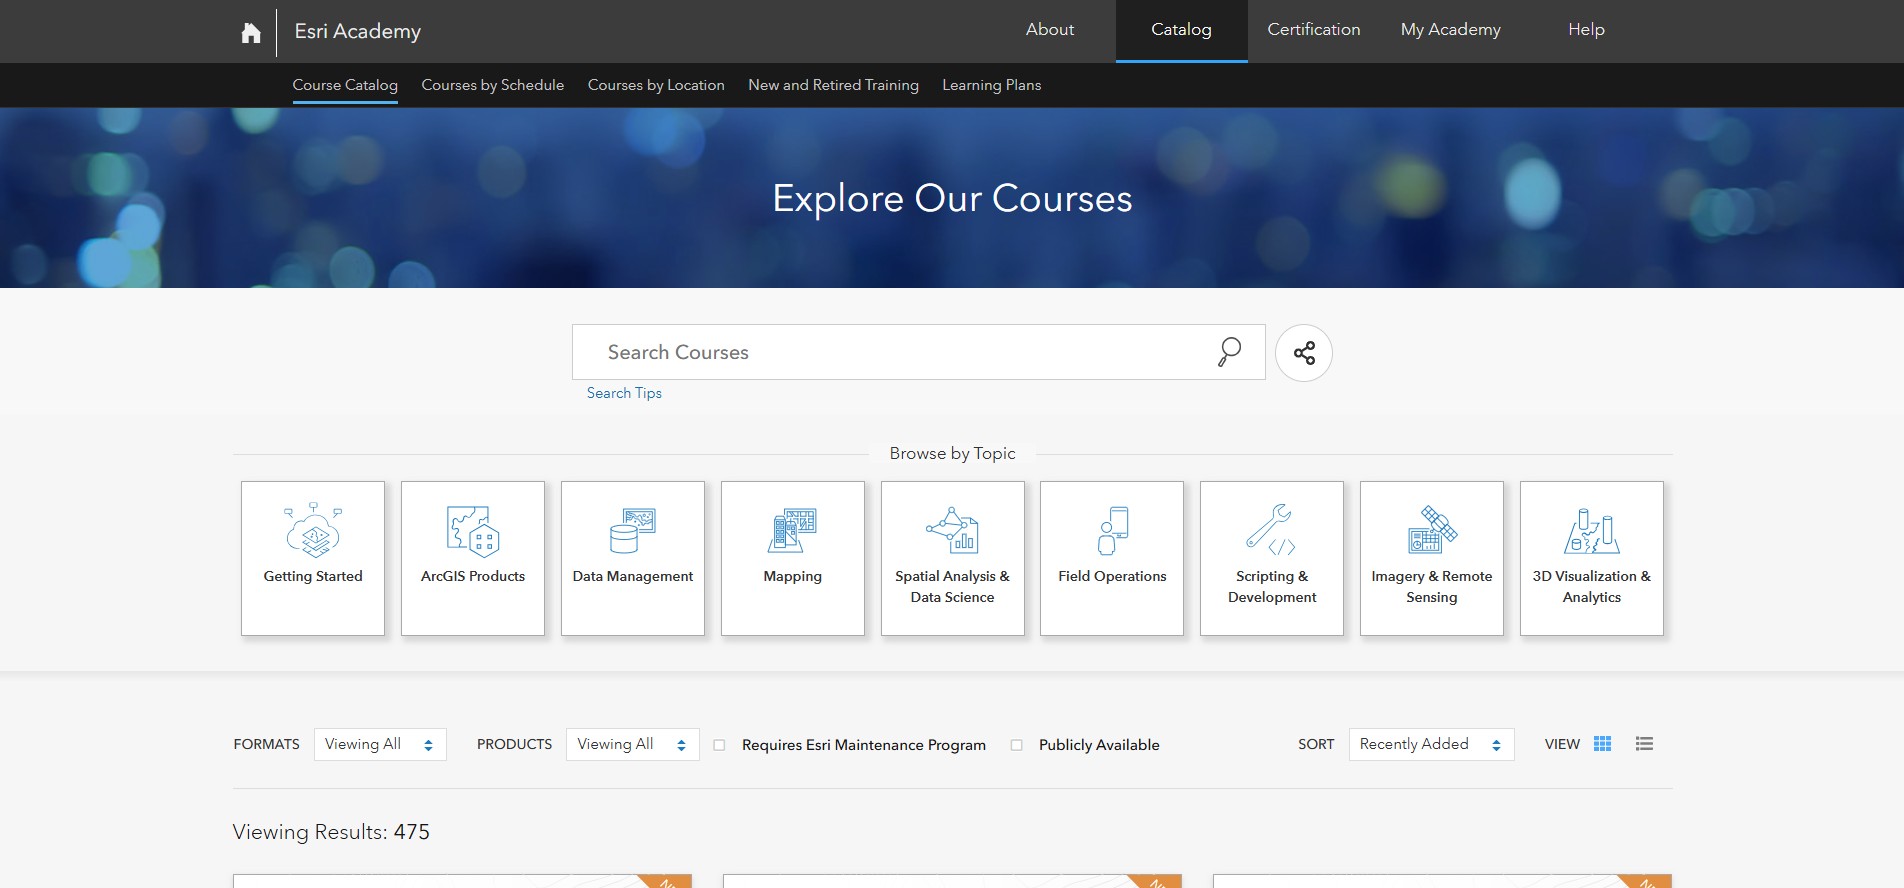This screenshot has width=1904, height=888.
Task: Go to the Certification tab
Action: (x=1313, y=30)
